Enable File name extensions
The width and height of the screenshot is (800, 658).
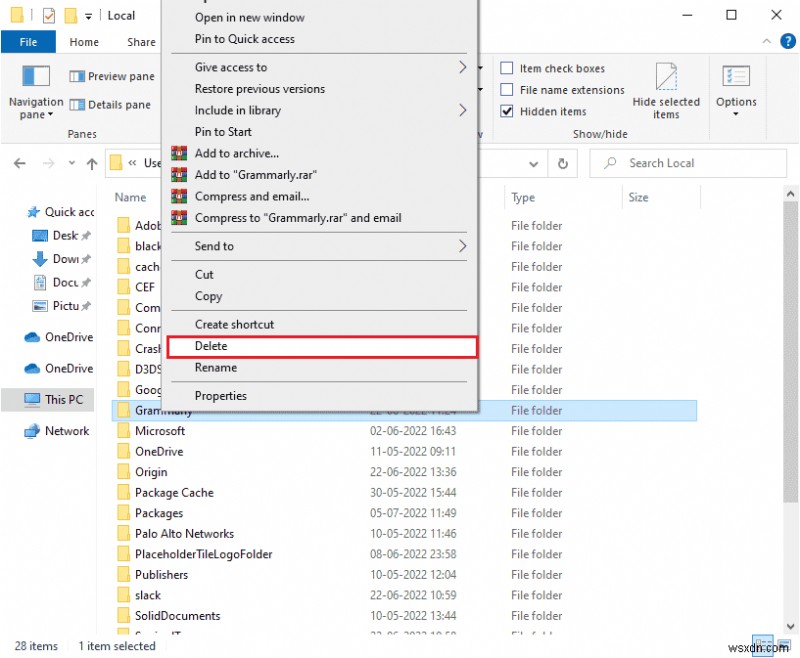tap(509, 90)
